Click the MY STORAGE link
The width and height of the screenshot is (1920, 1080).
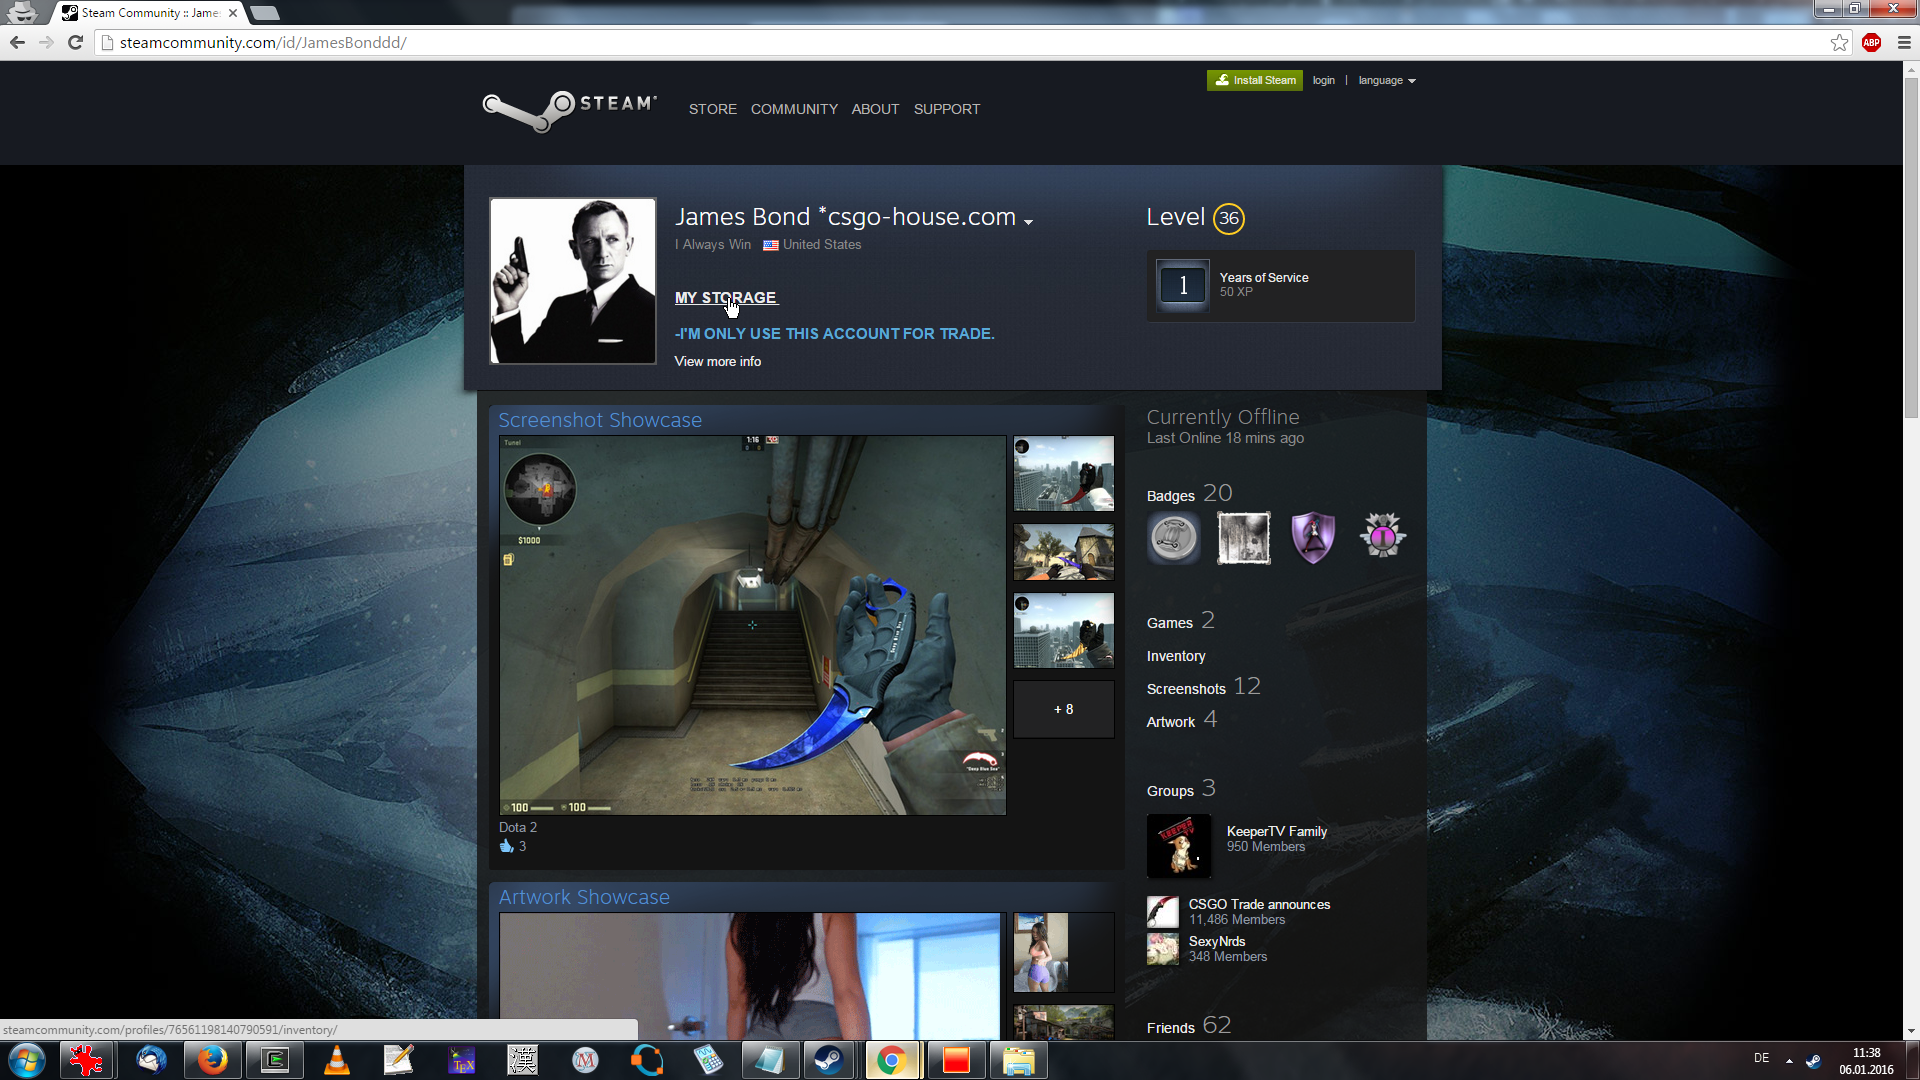pyautogui.click(x=725, y=297)
